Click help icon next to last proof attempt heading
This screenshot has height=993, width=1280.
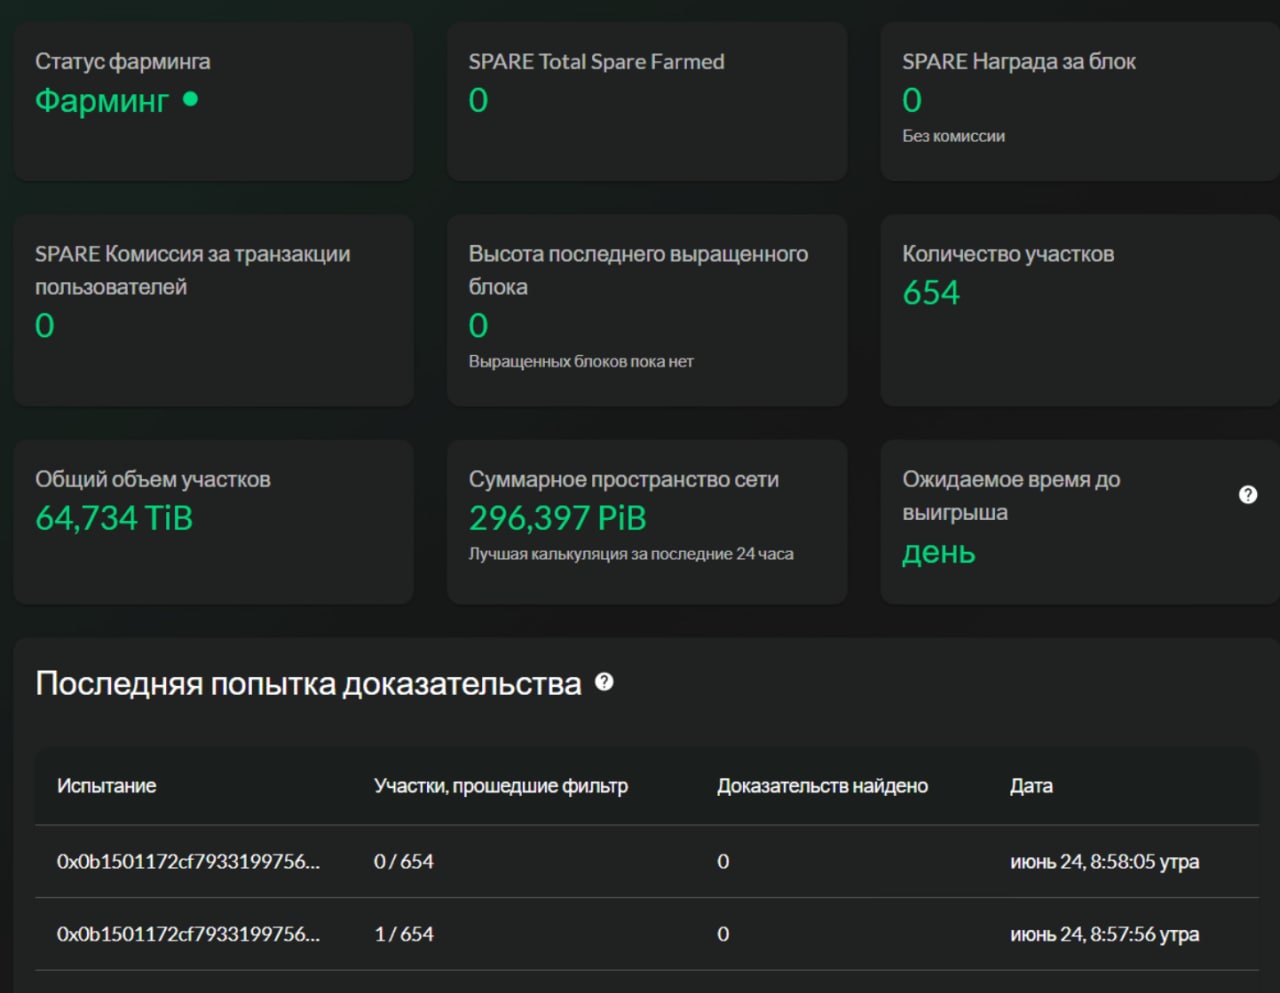point(604,682)
